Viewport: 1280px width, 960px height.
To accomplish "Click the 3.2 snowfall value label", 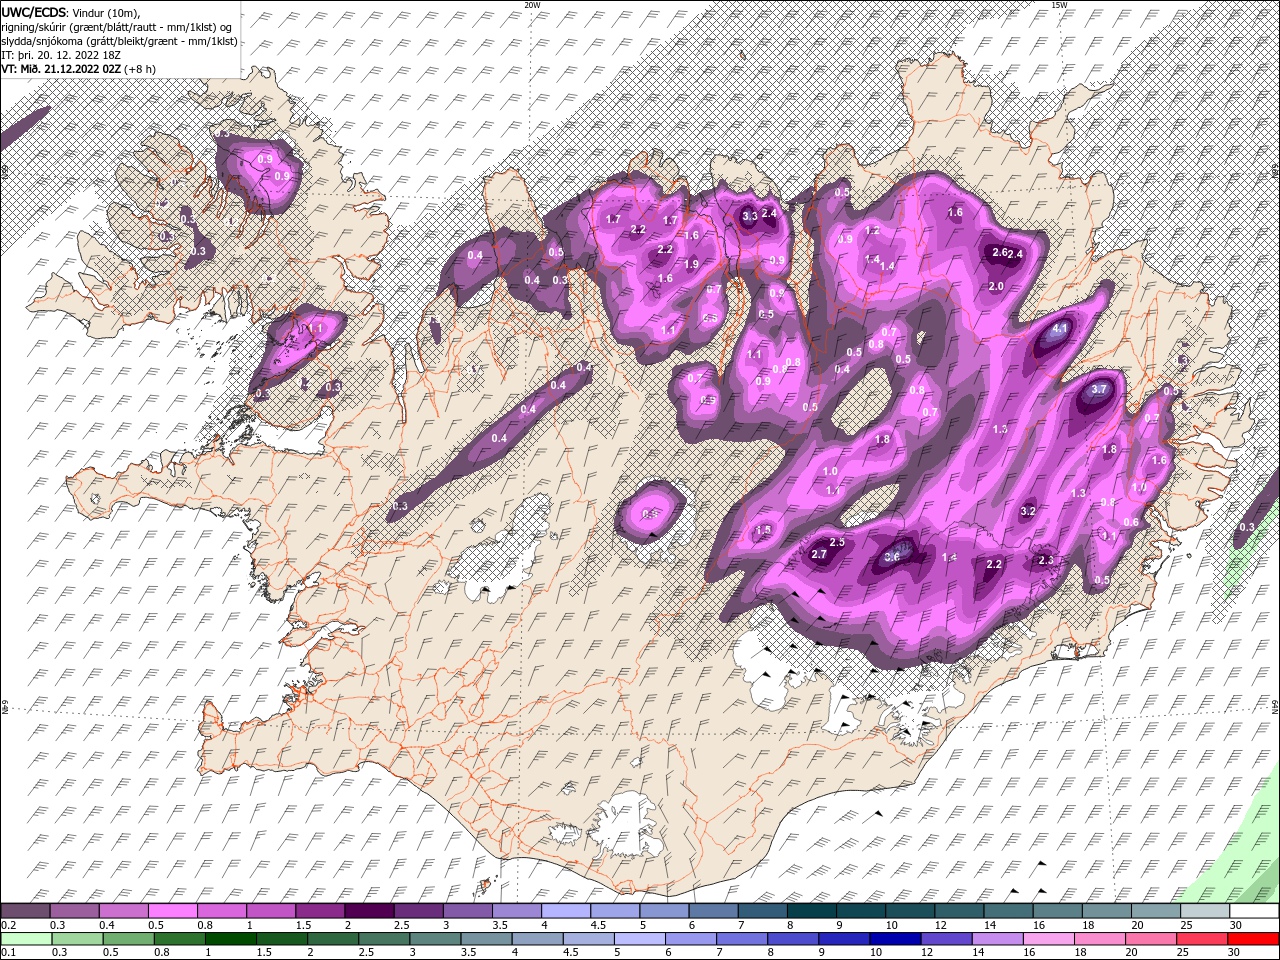I will click(1027, 511).
